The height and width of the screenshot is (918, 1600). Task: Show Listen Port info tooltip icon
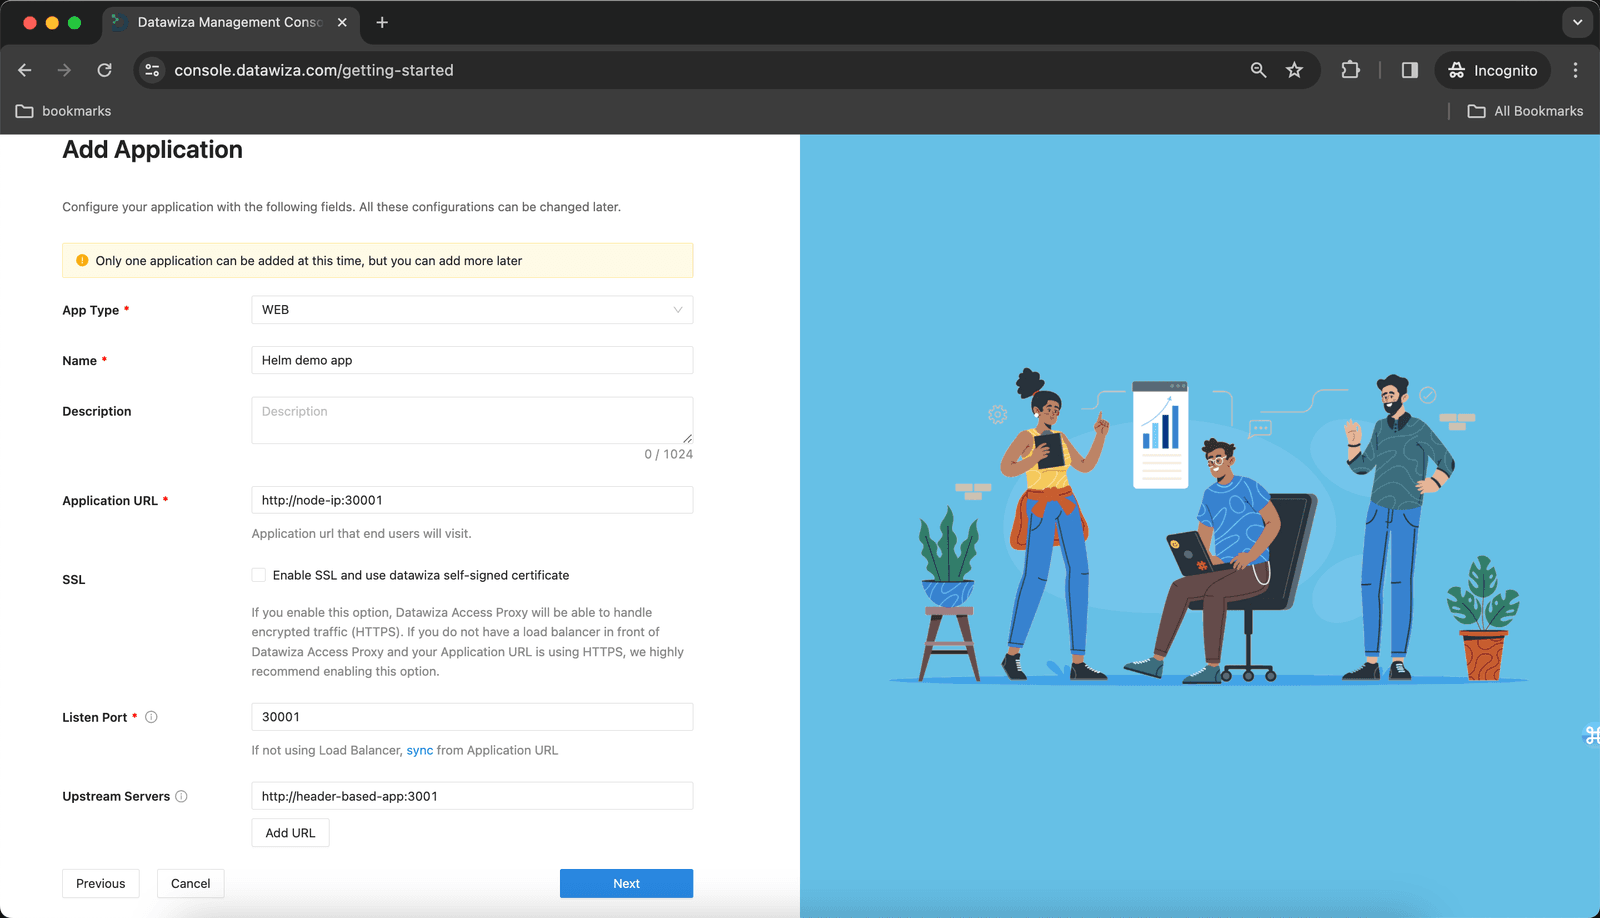(x=151, y=717)
